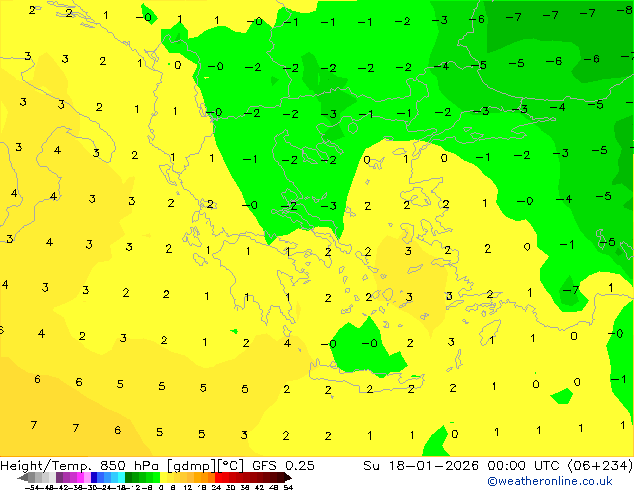The image size is (634, 490).
Task: Click the cyan swatch in the legend bar
Action: [x=121, y=477]
